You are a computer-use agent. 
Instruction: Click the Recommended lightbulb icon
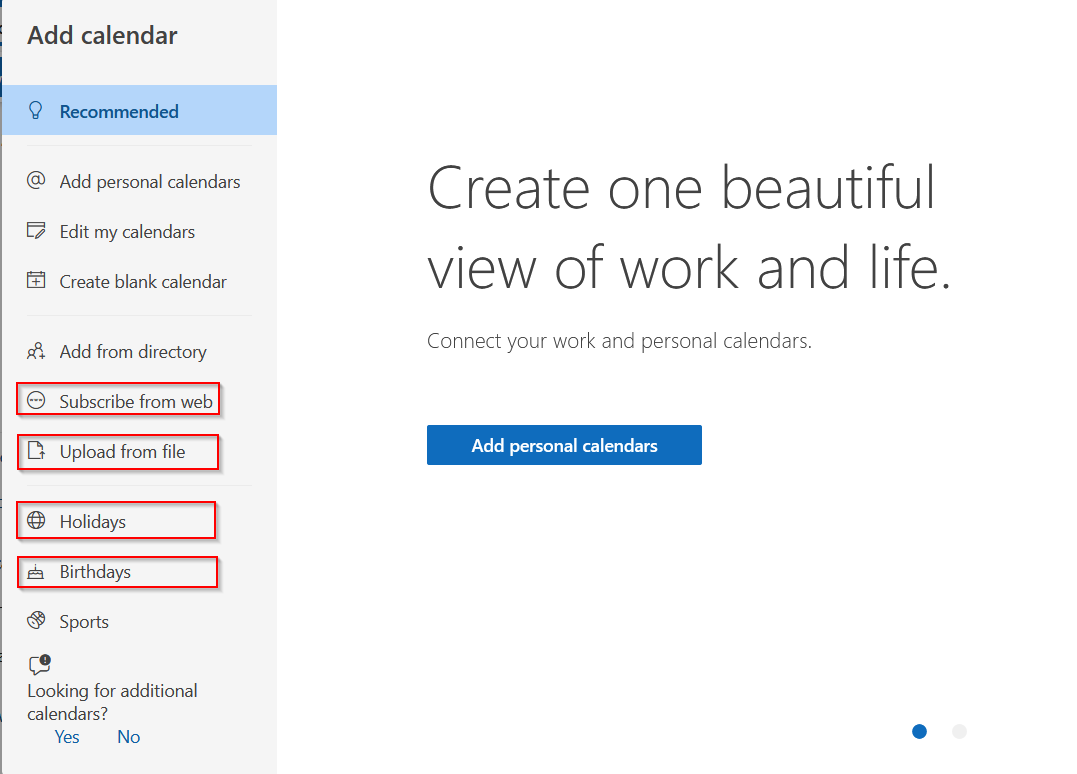(x=37, y=111)
